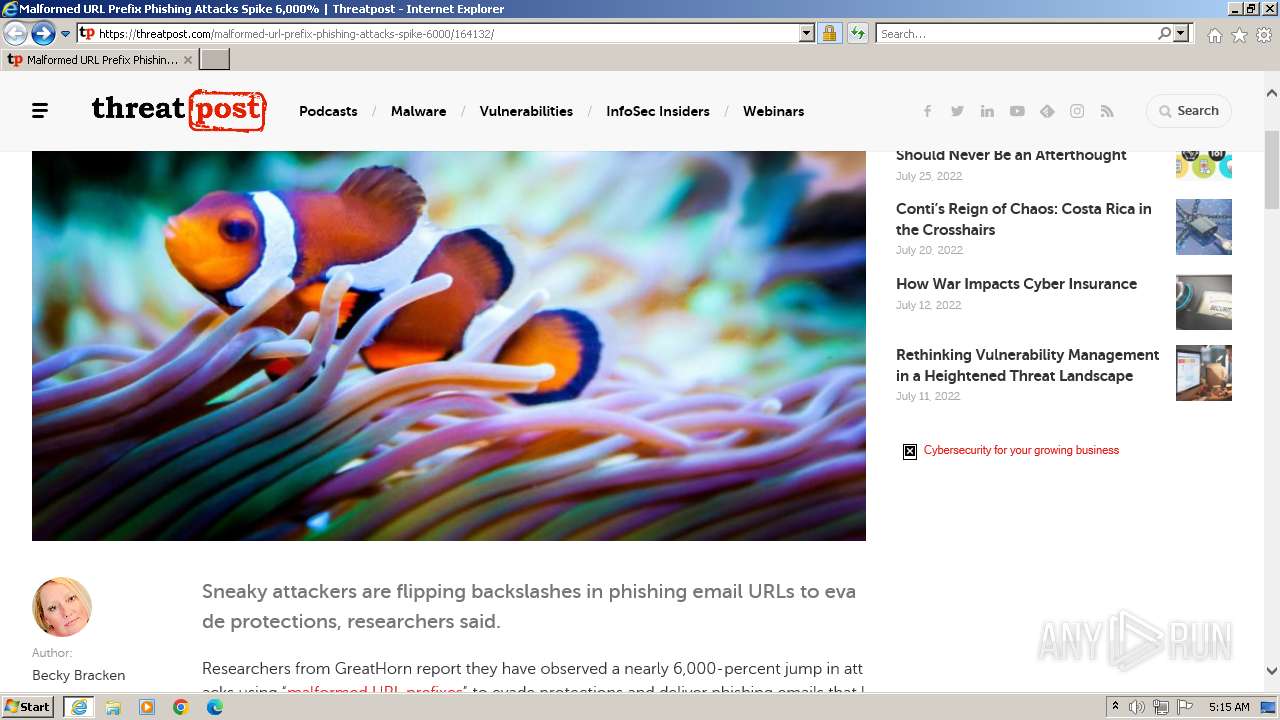Open Action Center flag tray icon

pyautogui.click(x=1185, y=707)
